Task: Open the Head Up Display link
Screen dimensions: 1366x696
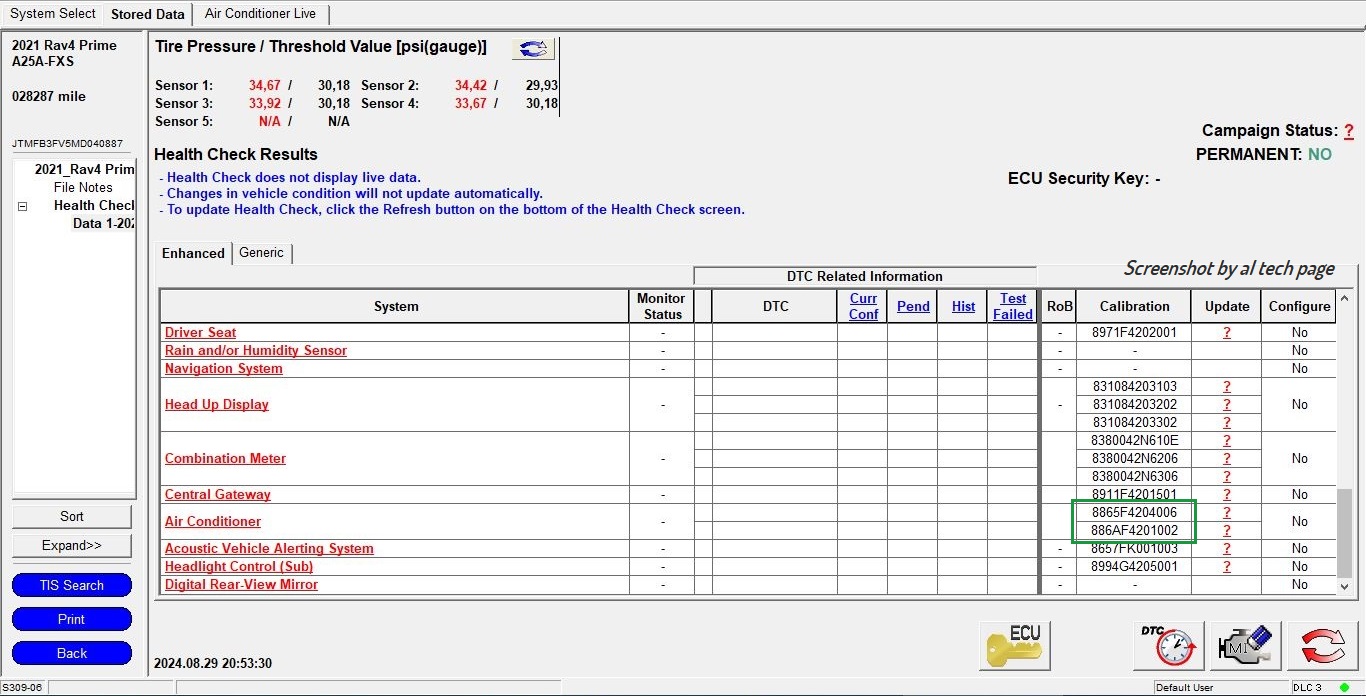Action: click(217, 405)
